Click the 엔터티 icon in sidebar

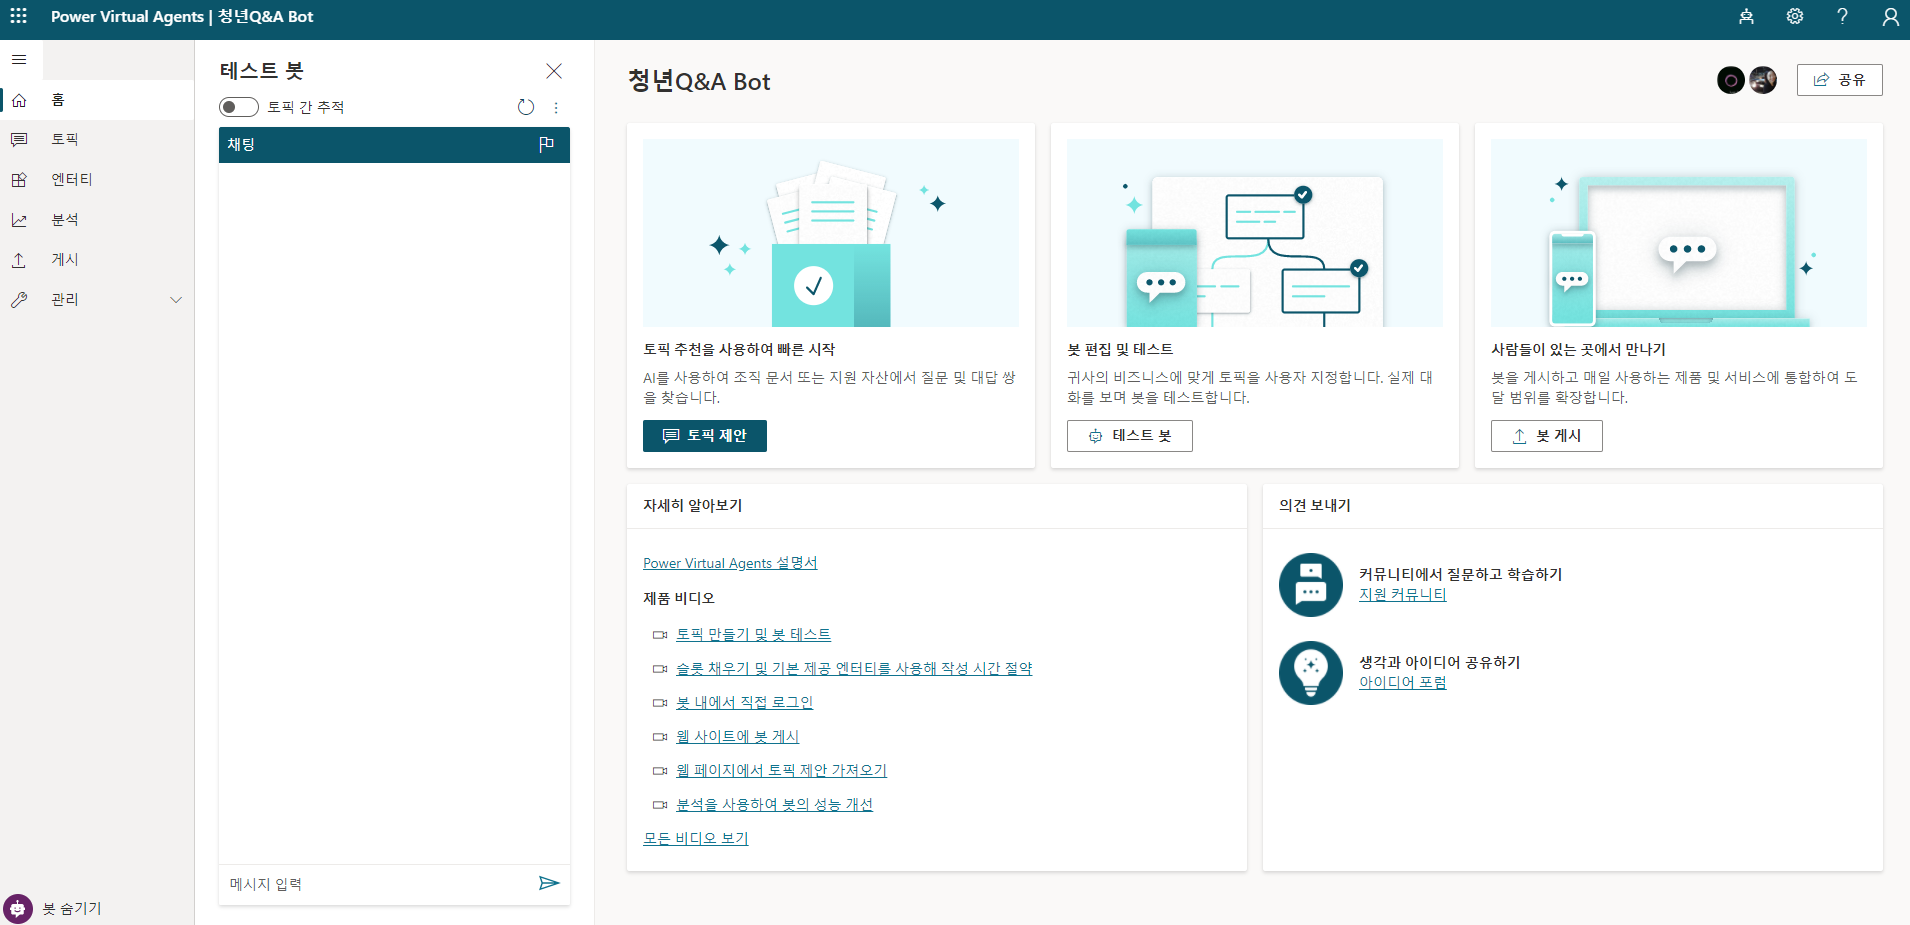click(19, 180)
